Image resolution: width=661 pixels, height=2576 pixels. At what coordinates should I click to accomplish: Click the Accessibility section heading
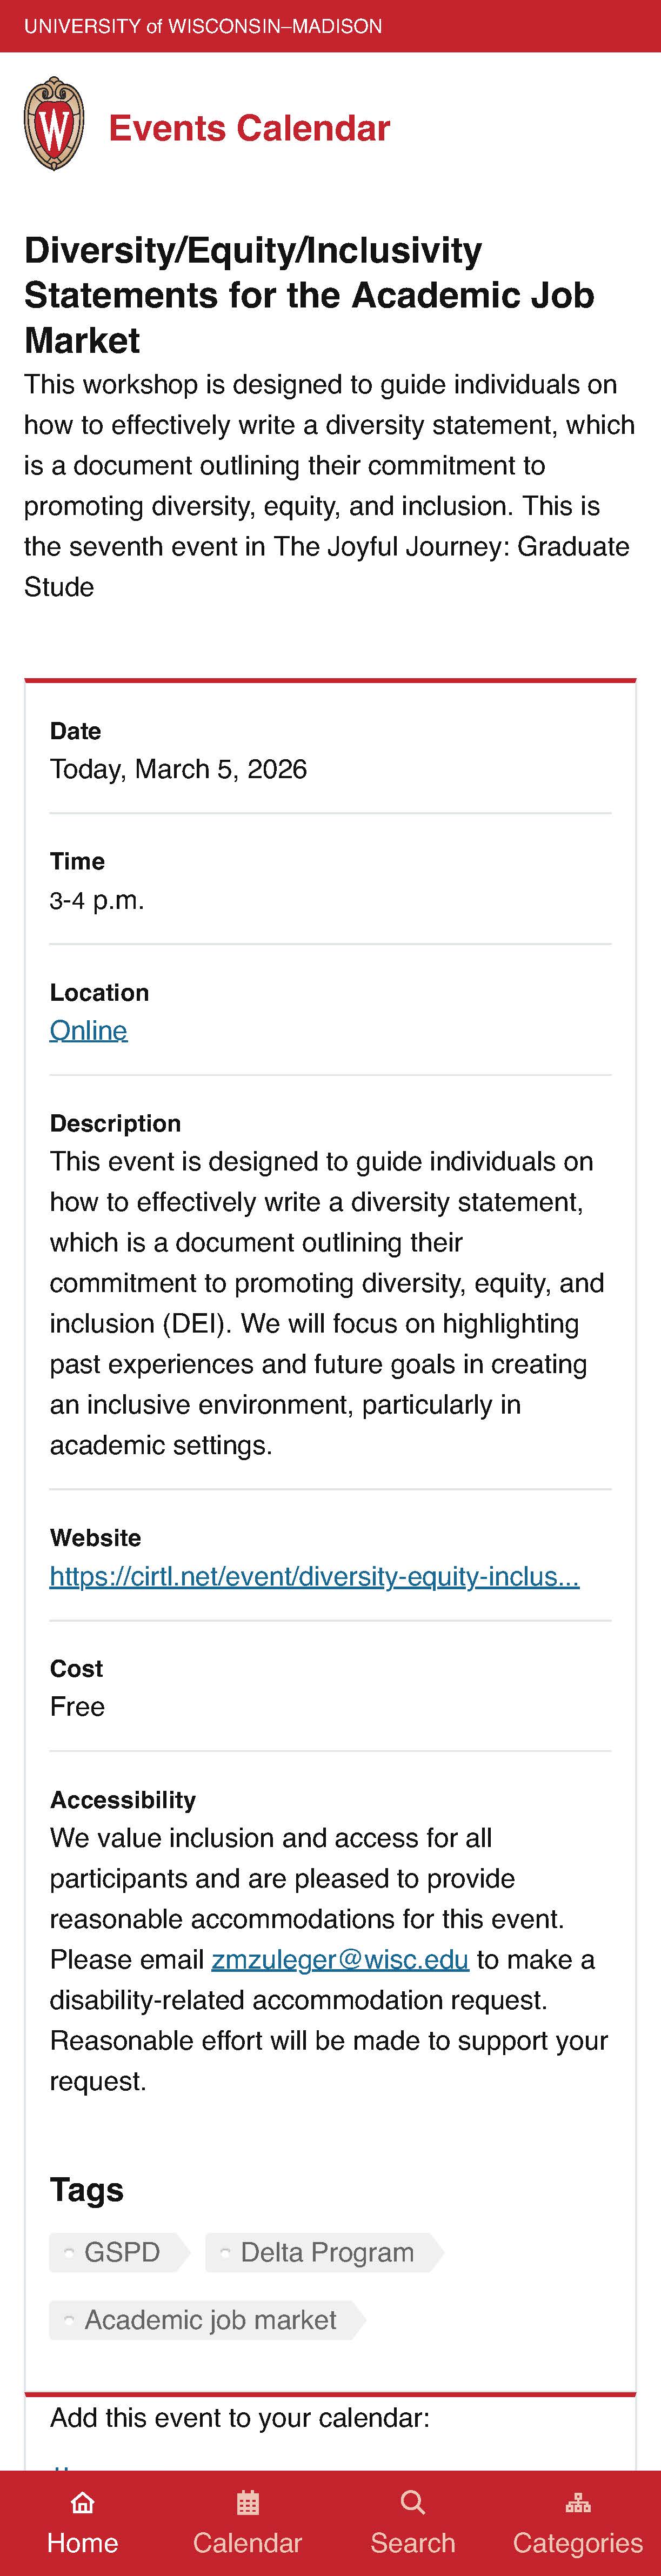[x=123, y=1800]
